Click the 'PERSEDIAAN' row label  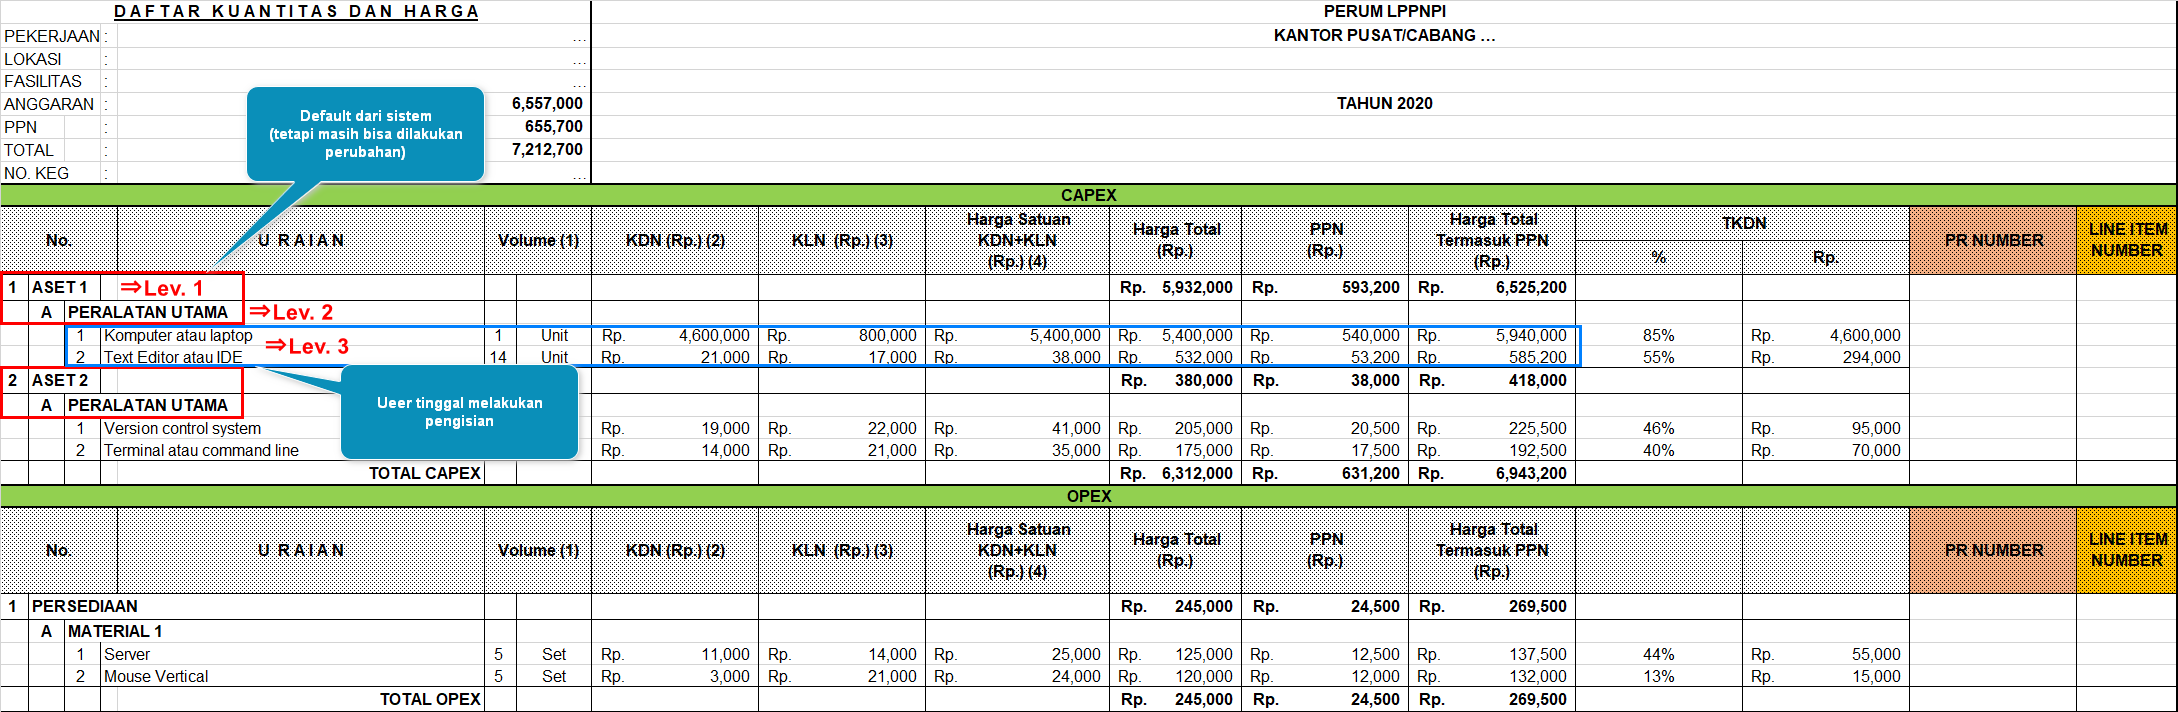tap(85, 606)
